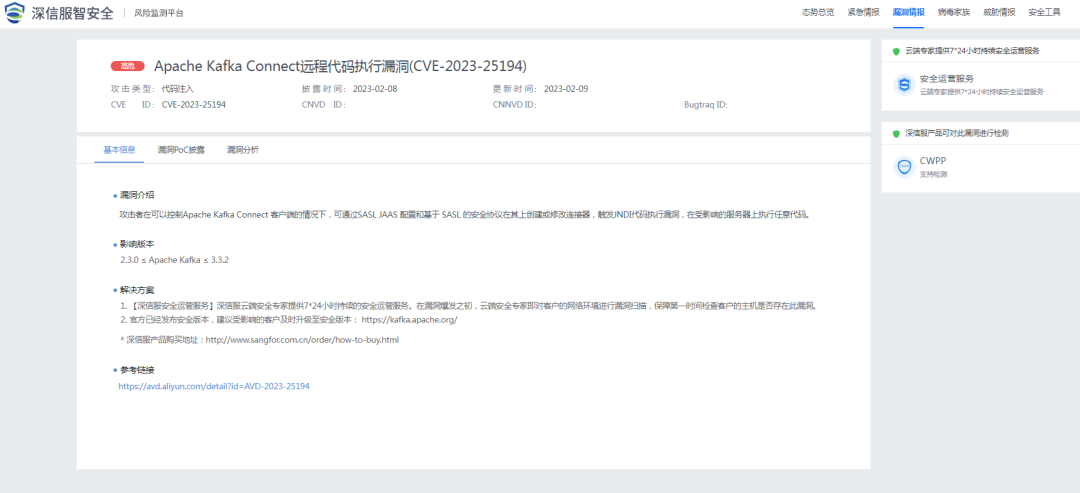
Task: Open the 病毒家族 nav item
Action: click(953, 12)
